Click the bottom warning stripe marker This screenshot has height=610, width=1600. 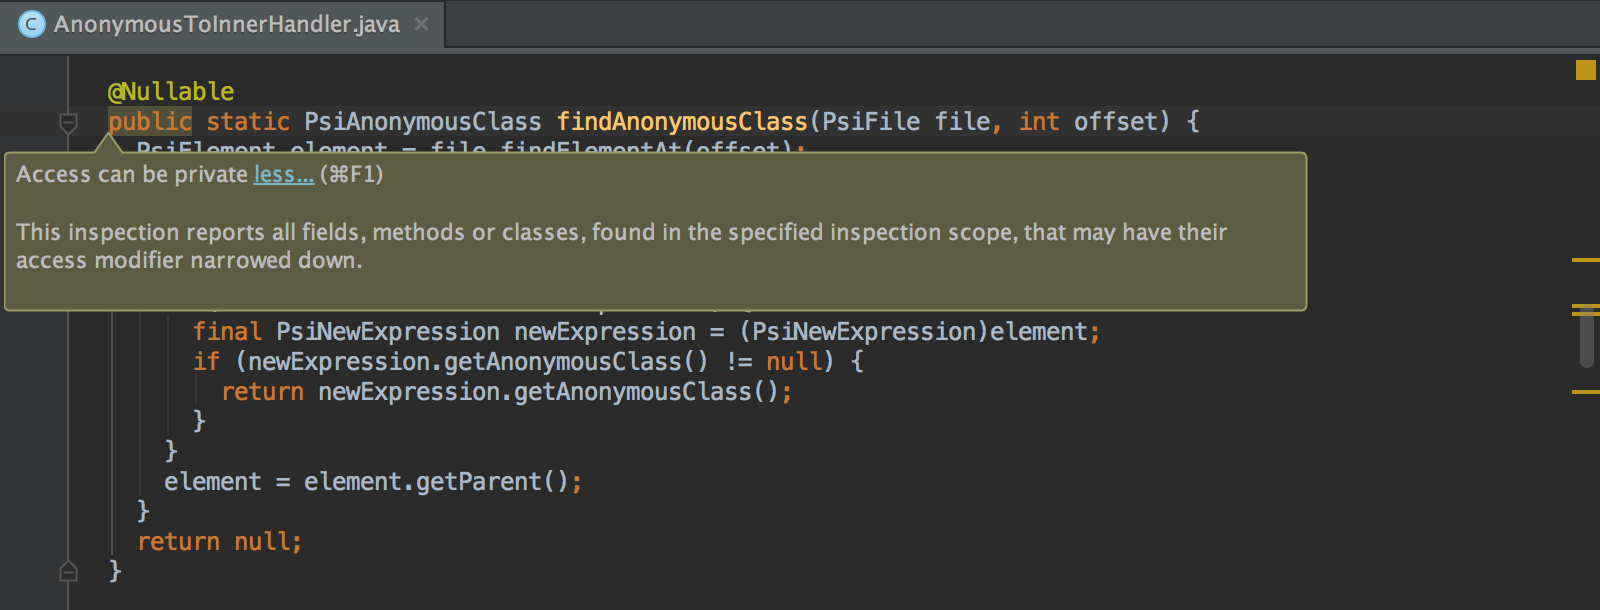1586,392
